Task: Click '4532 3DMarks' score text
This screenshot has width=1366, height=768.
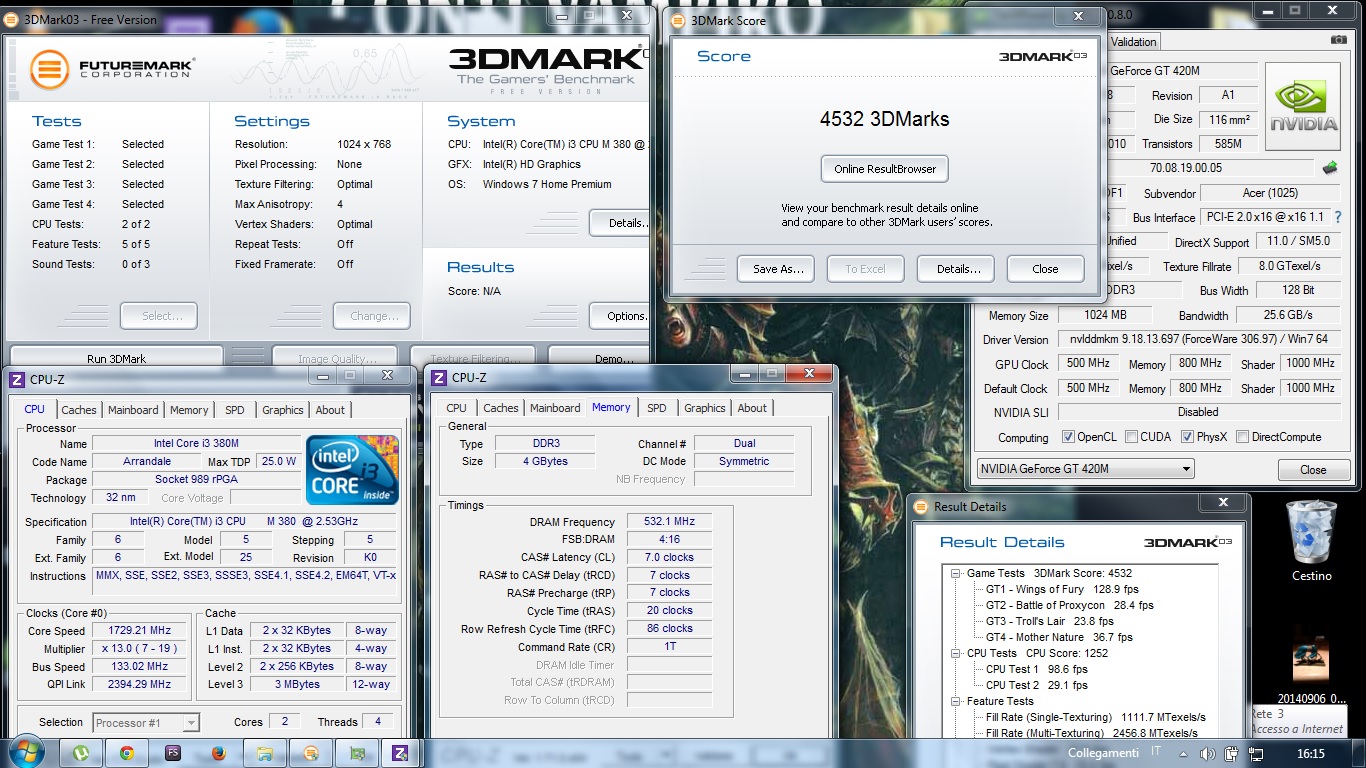Action: point(884,119)
